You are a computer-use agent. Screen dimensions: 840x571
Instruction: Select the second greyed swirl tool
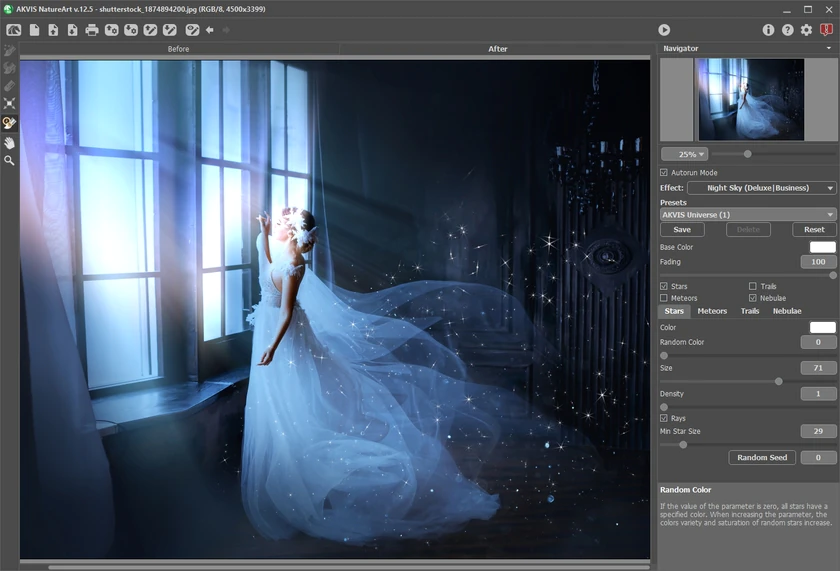click(9, 68)
